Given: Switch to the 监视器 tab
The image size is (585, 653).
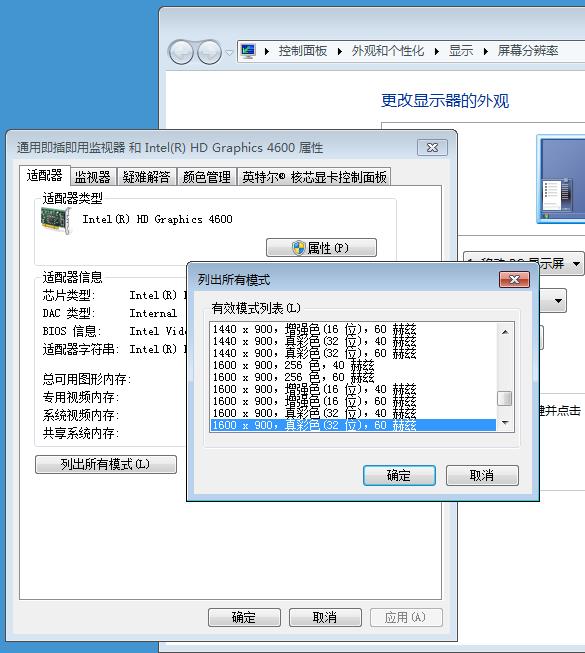Looking at the screenshot, I should point(93,177).
